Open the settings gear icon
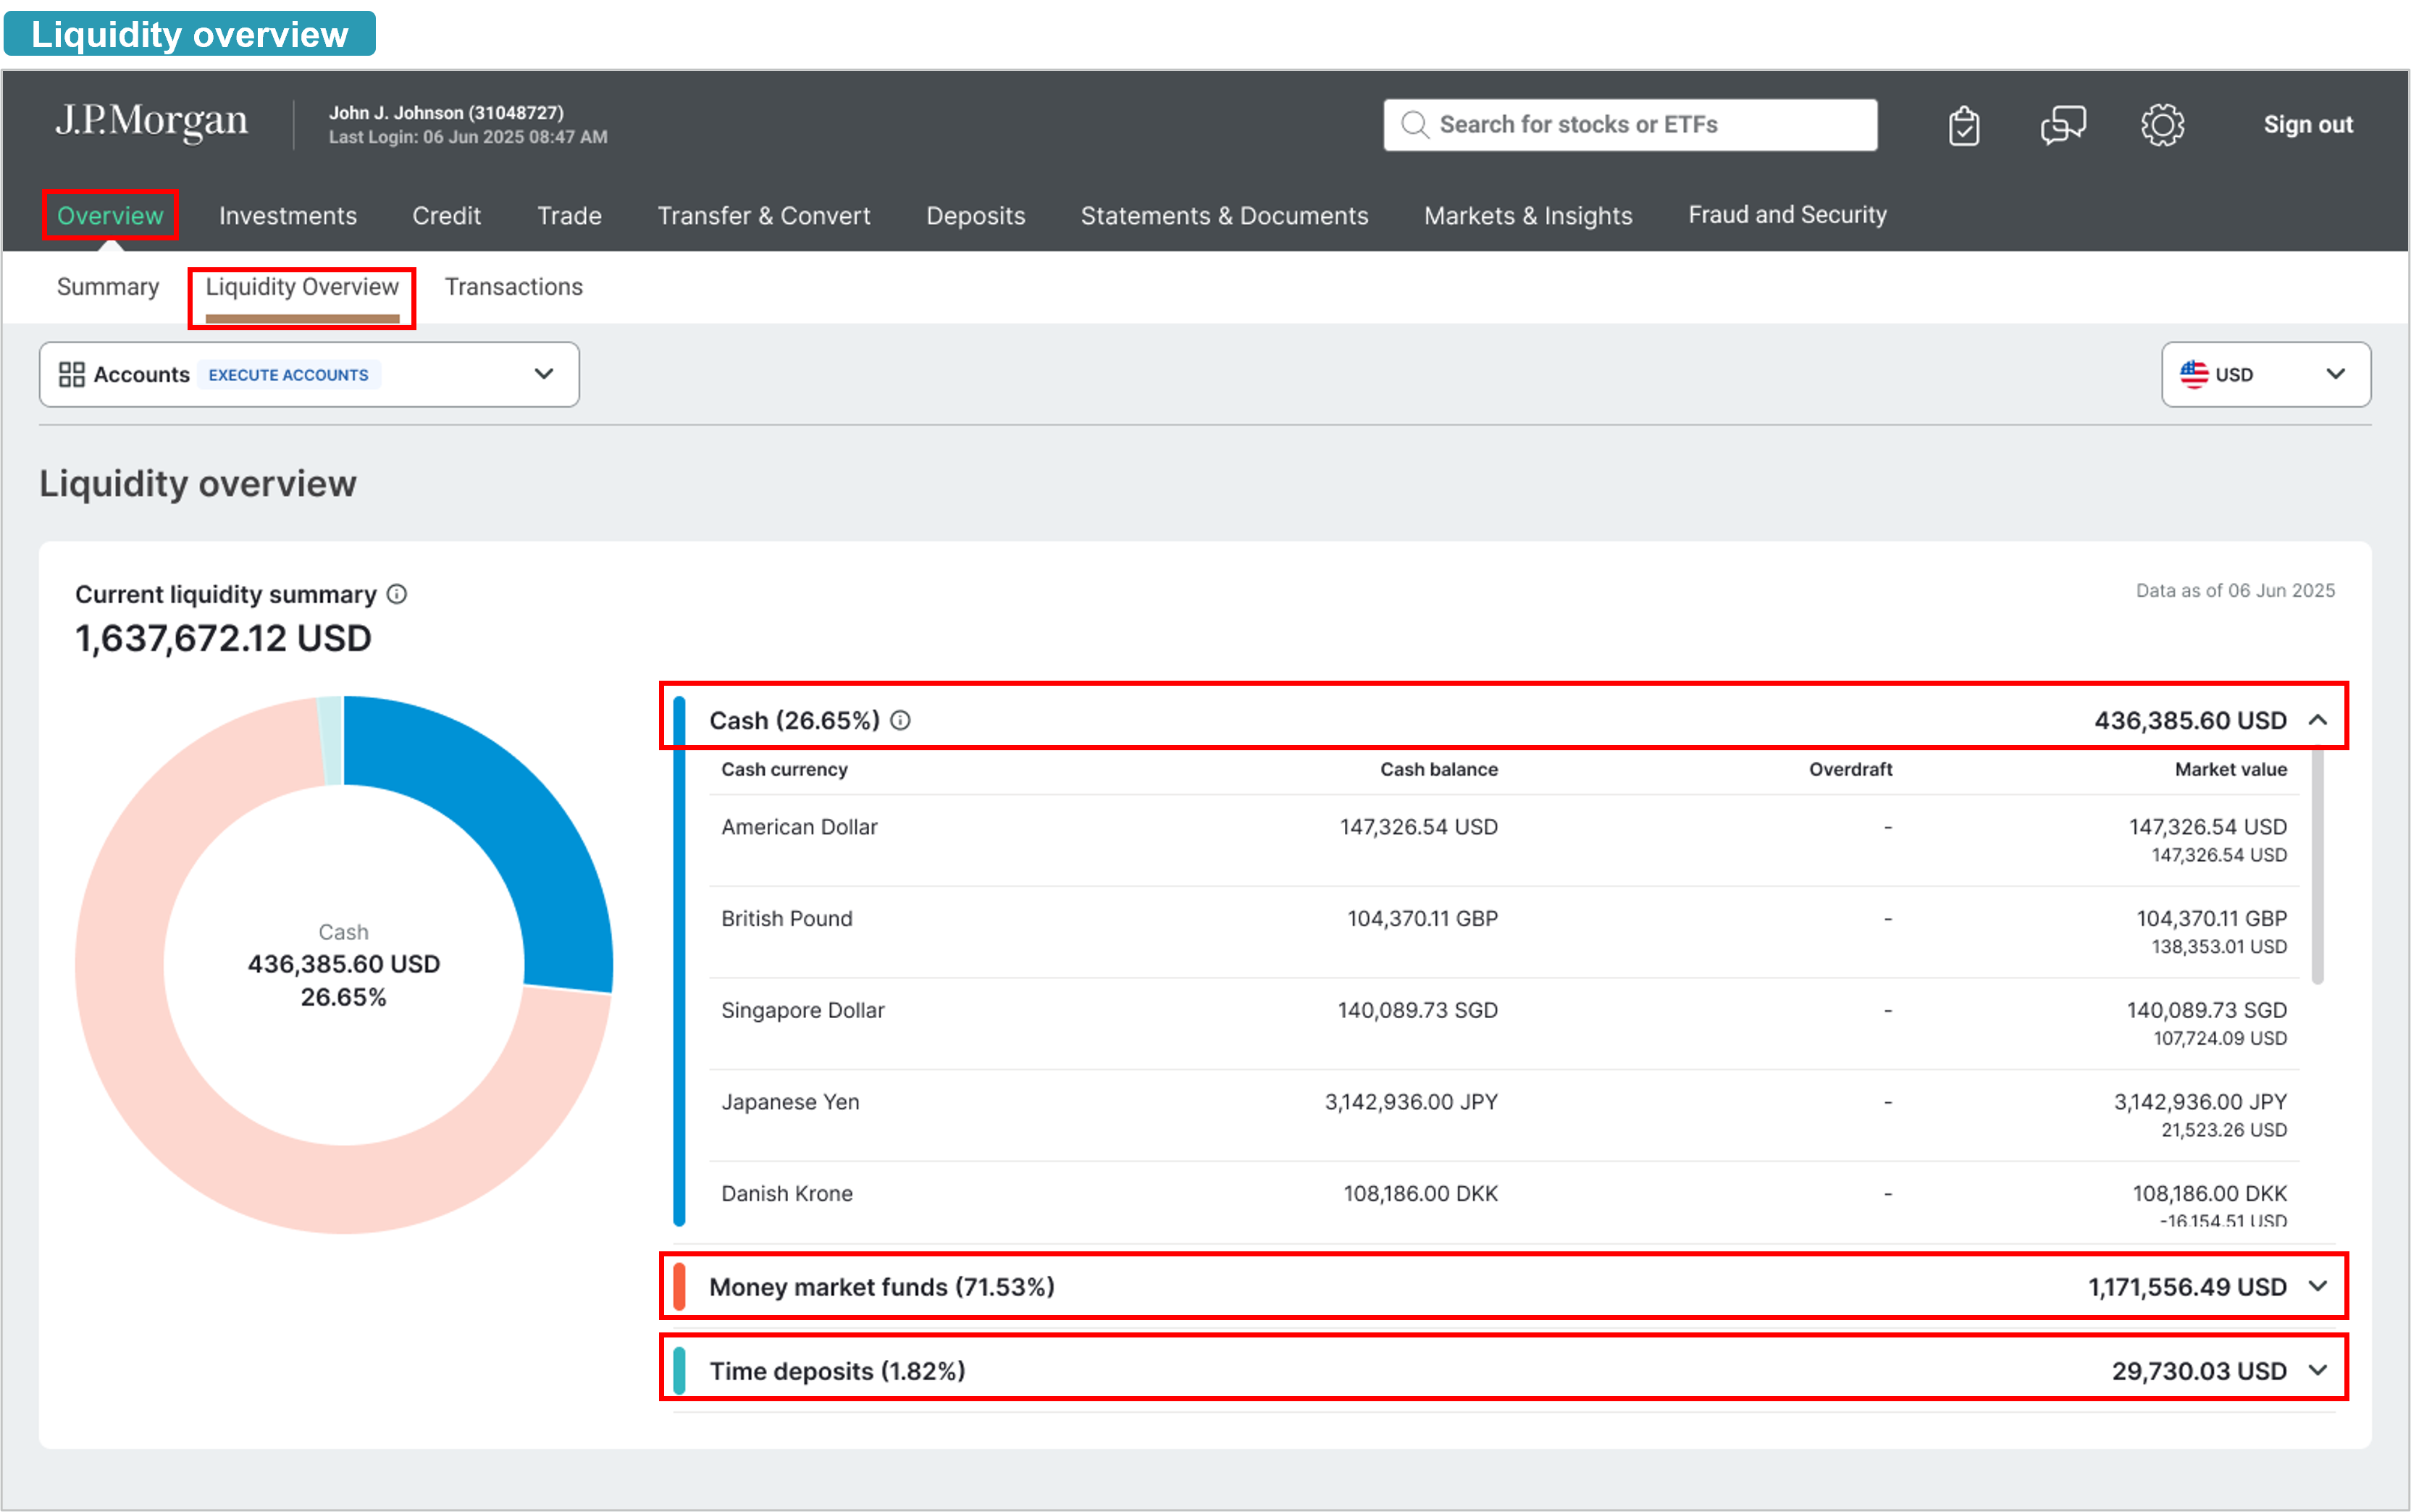The image size is (2411, 1512). [2162, 126]
